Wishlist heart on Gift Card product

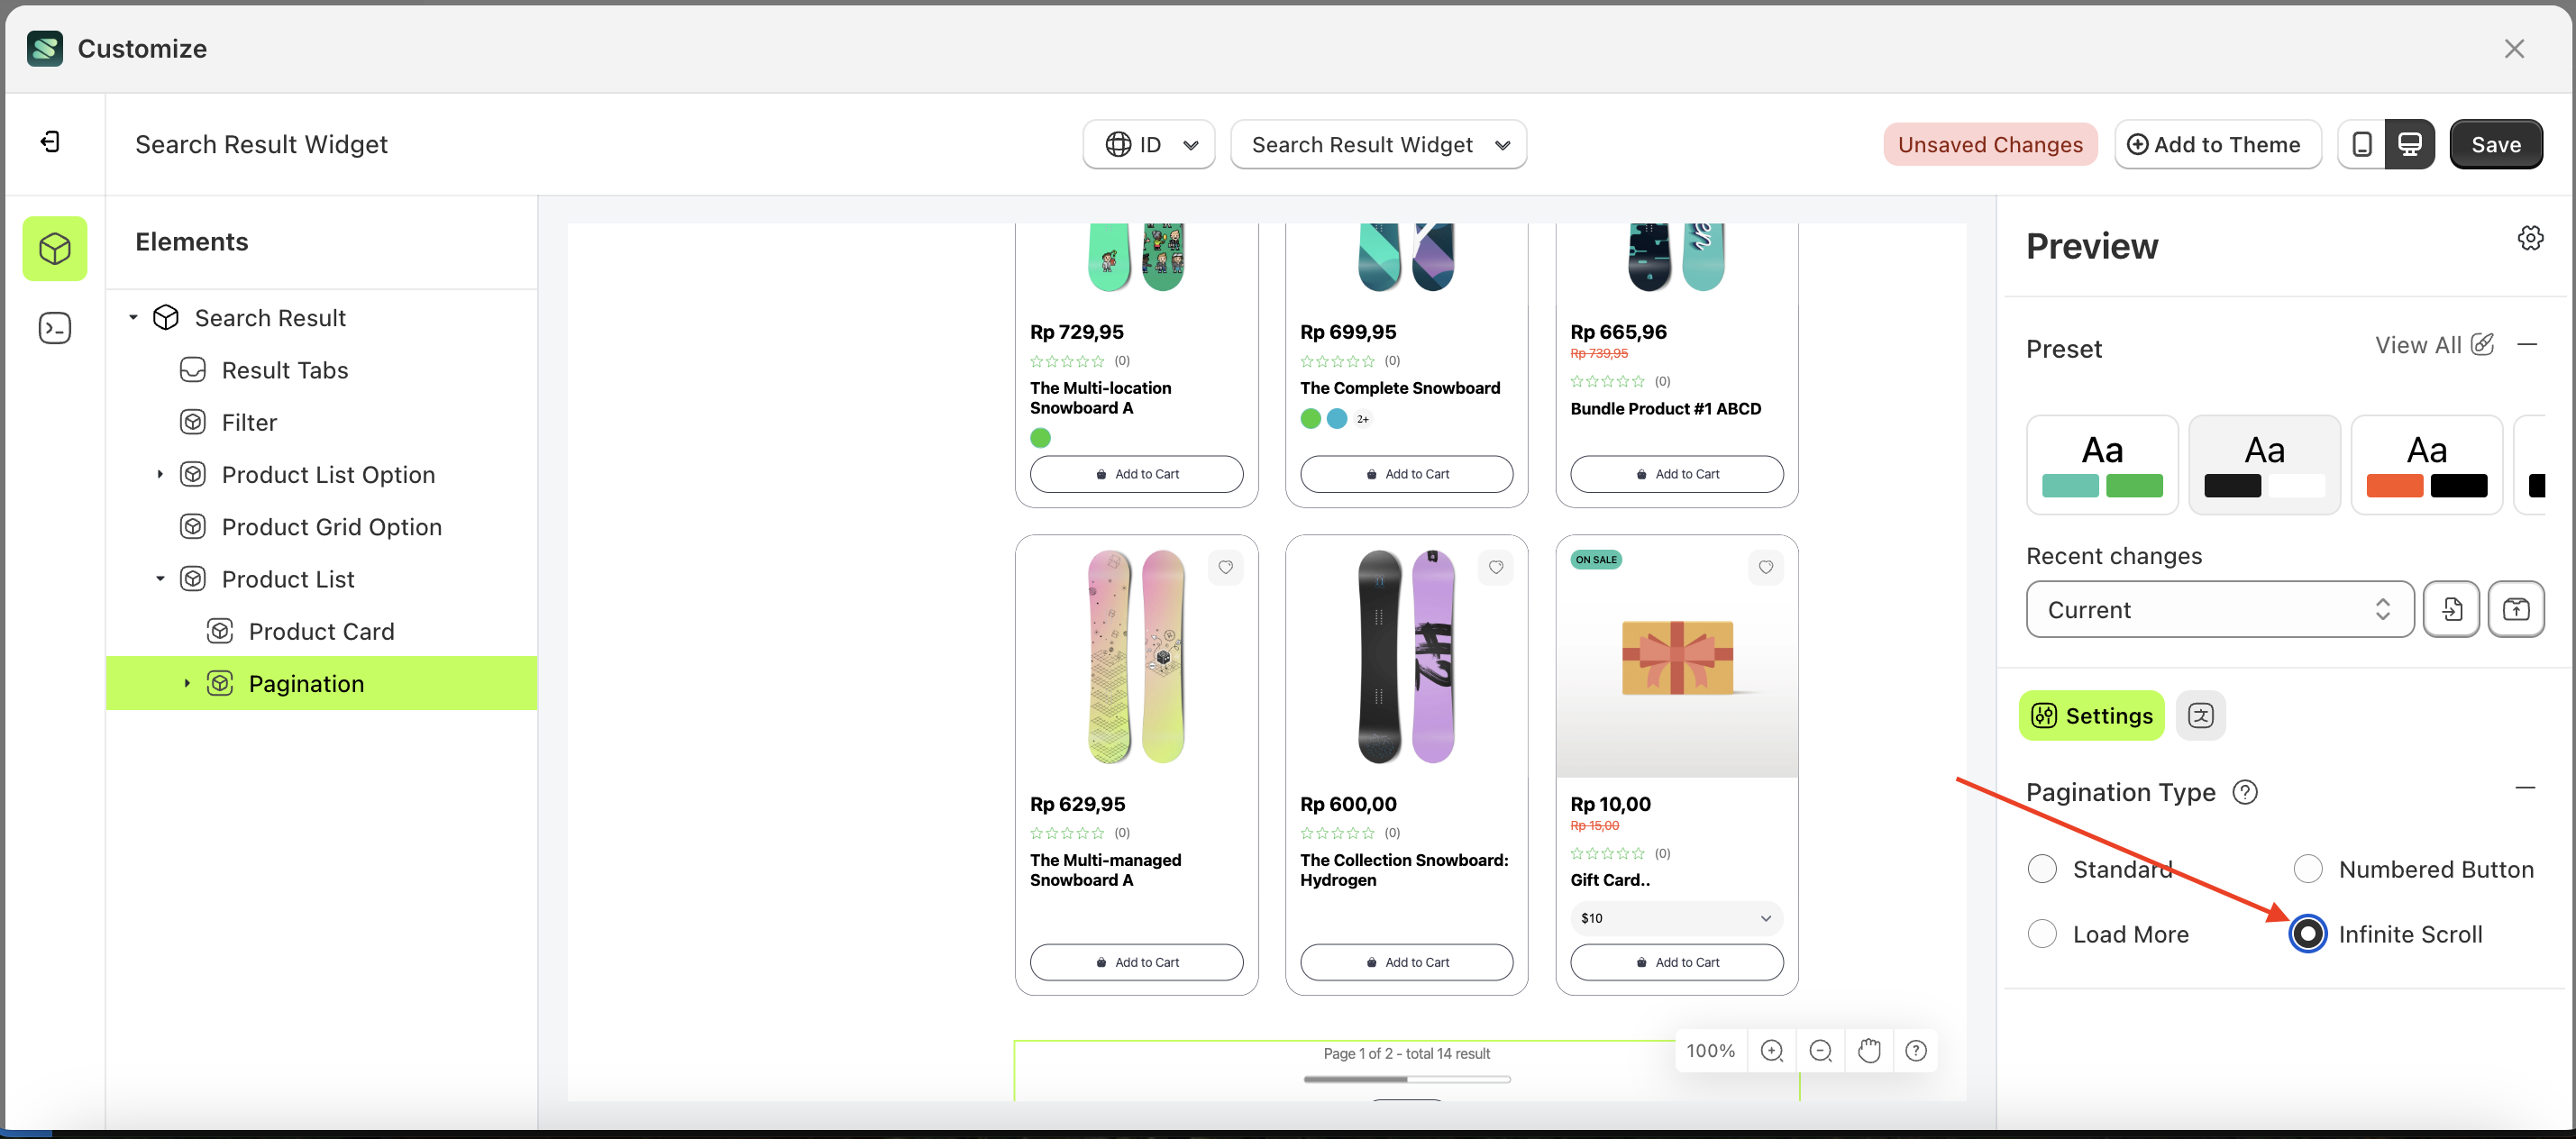(x=1765, y=567)
